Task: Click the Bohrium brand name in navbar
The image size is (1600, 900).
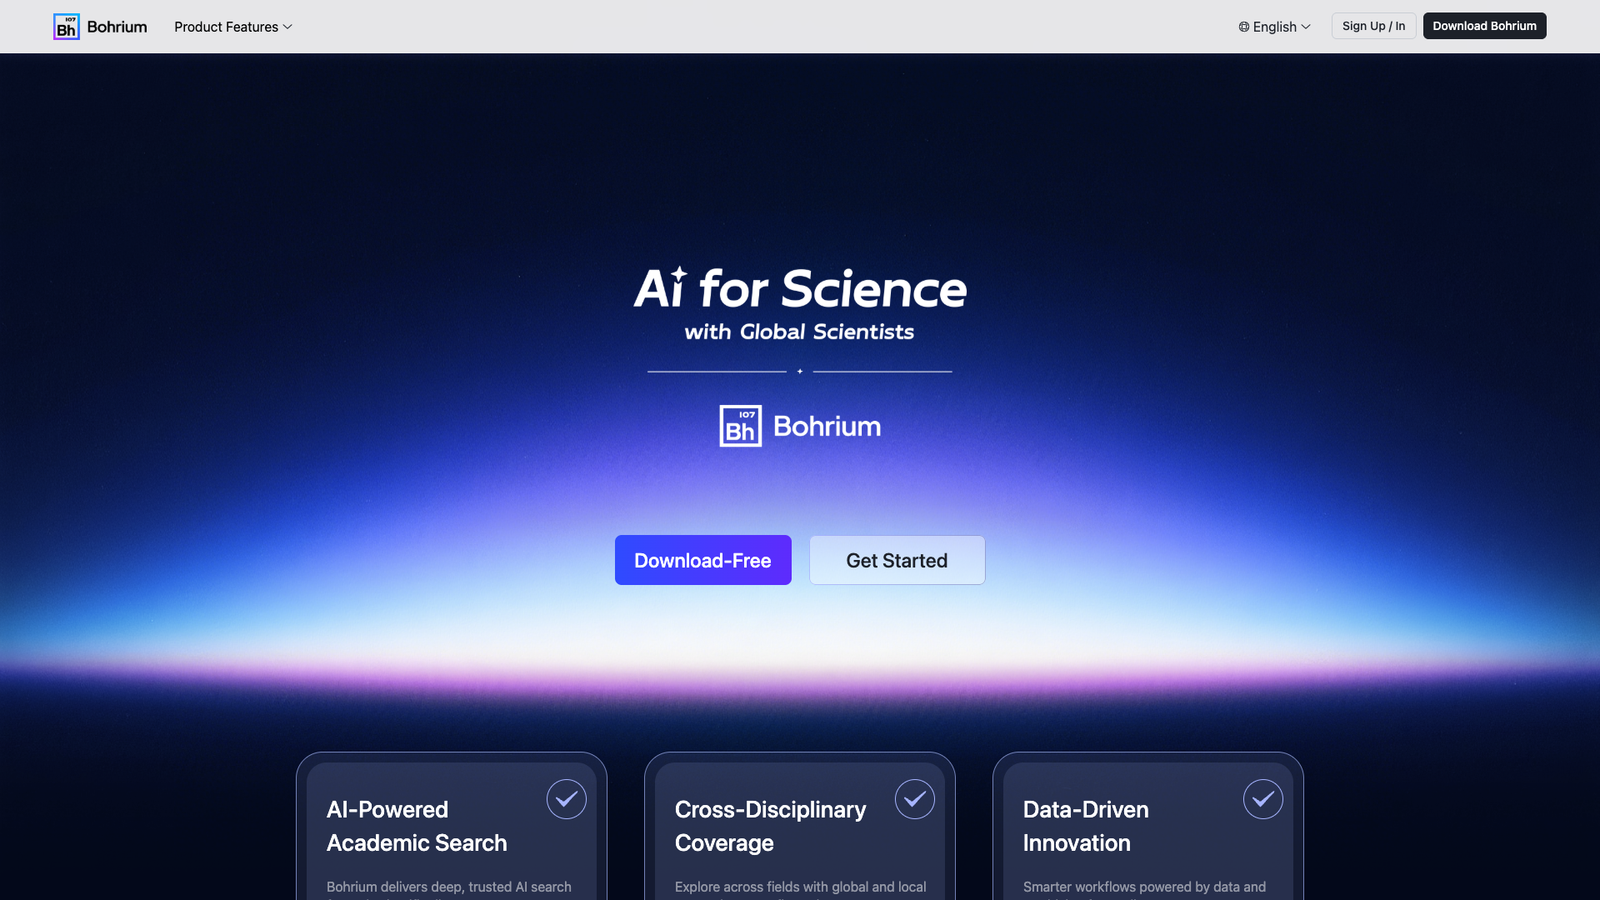Action: pyautogui.click(x=117, y=27)
